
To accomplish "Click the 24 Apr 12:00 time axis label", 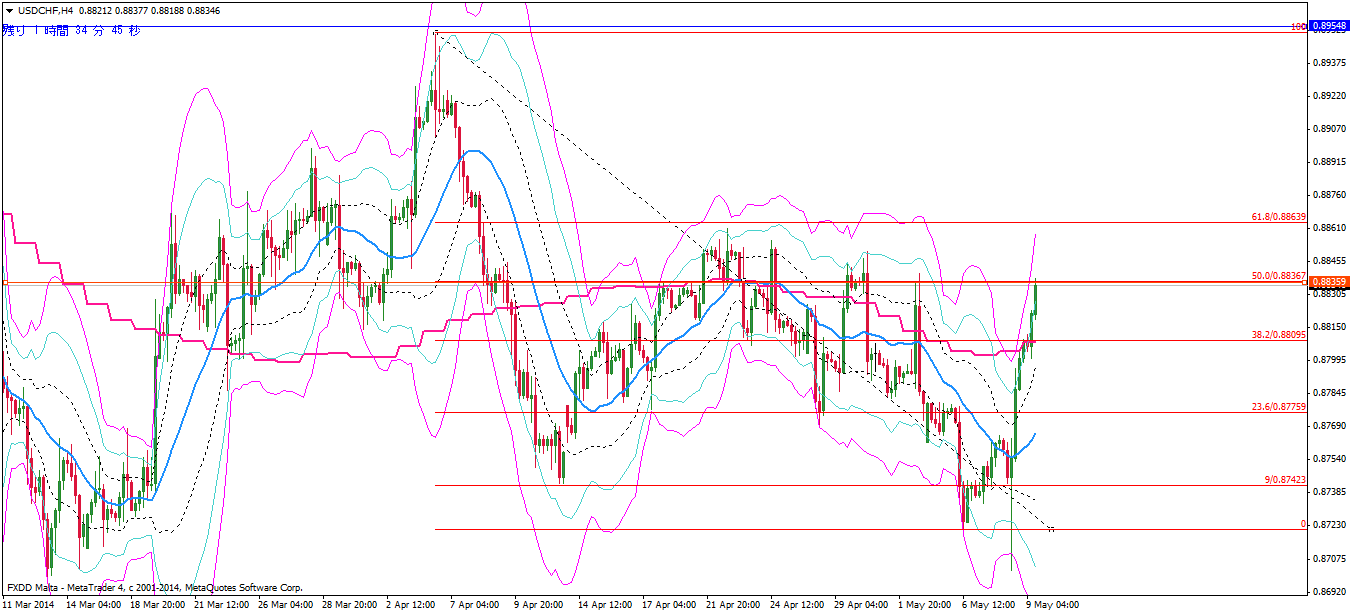I will click(797, 604).
